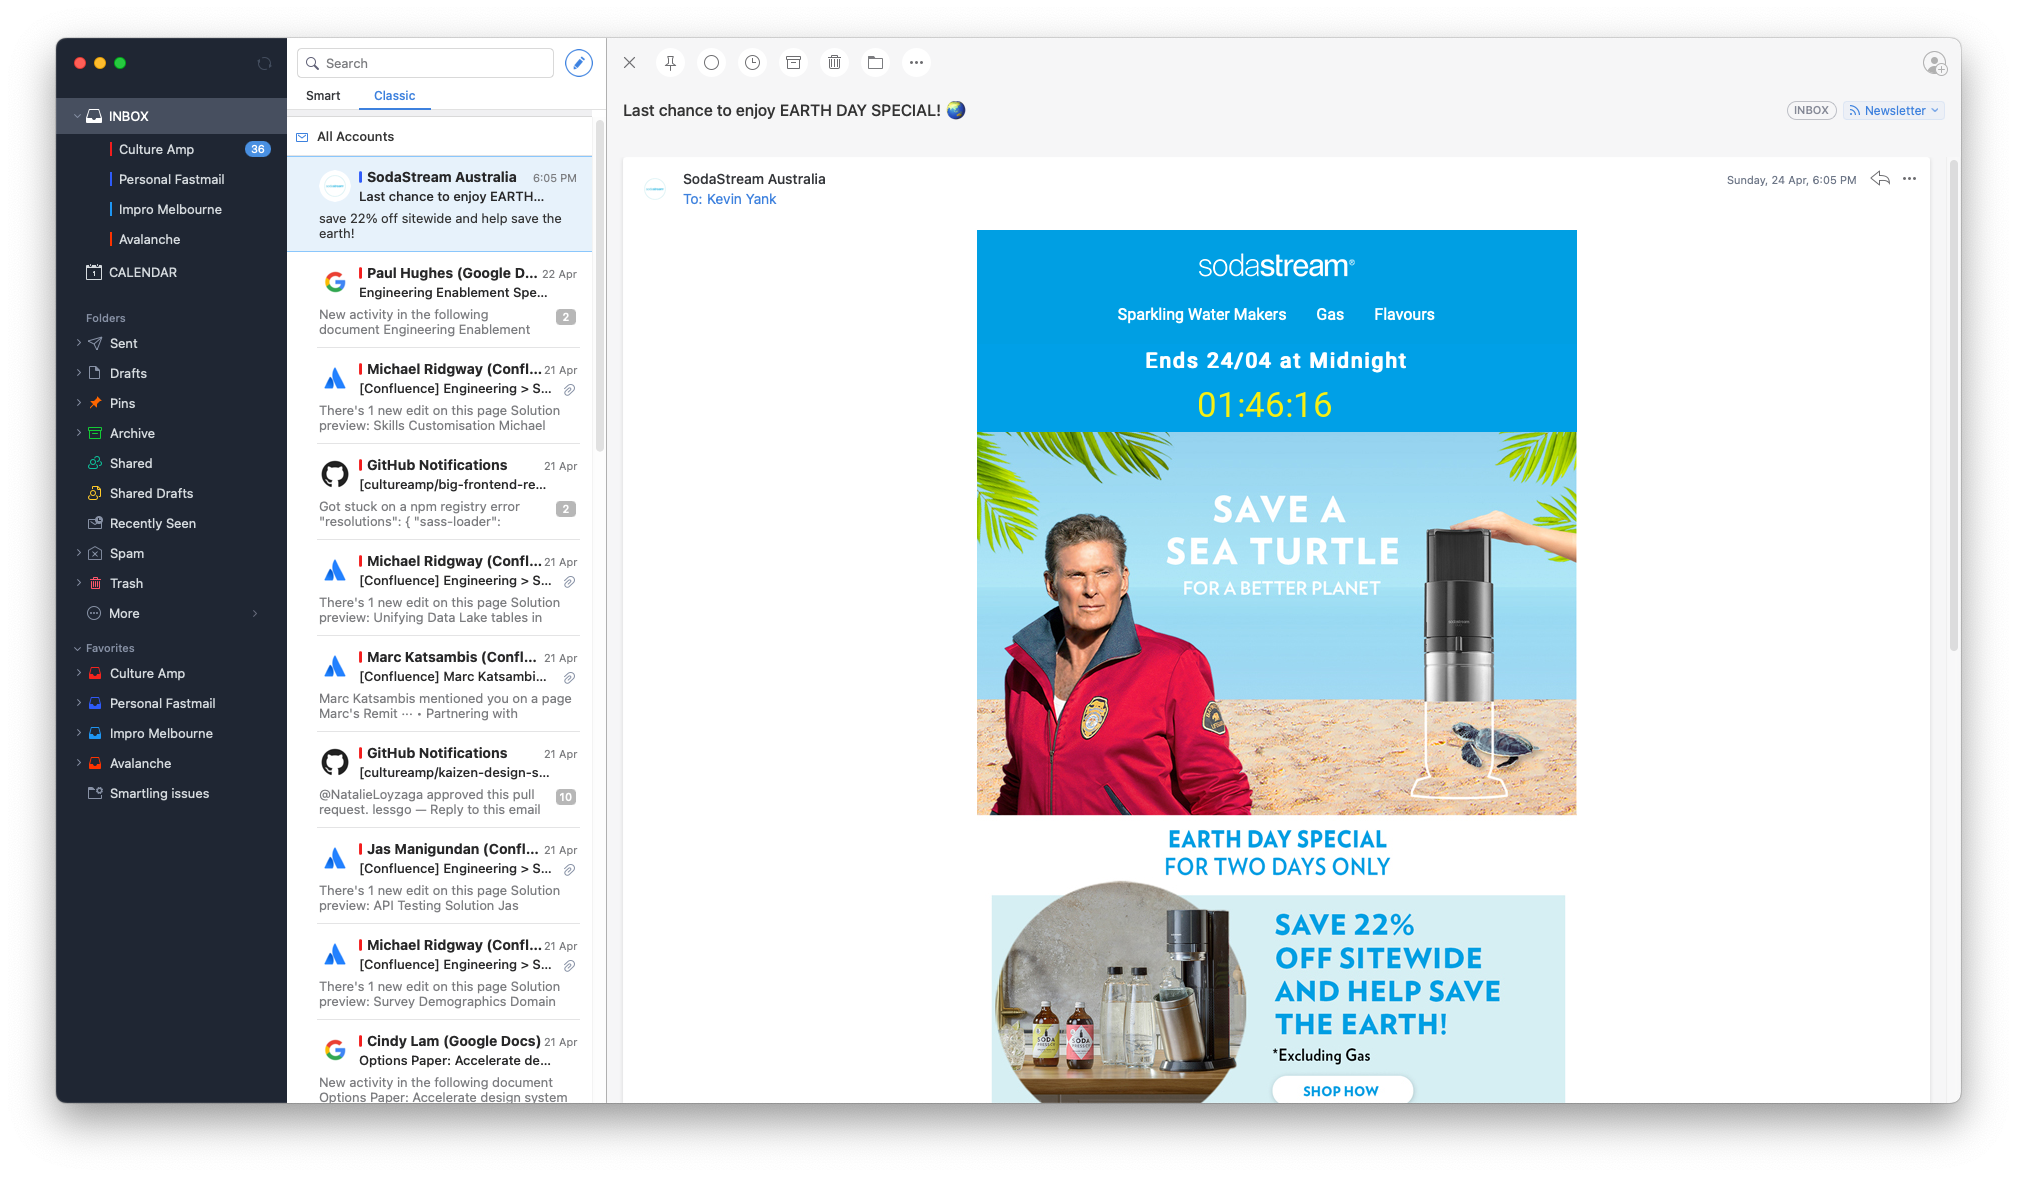Viewport: 2017px width, 1177px height.
Task: Collapse the INBOX accounts list chevron
Action: [x=77, y=116]
